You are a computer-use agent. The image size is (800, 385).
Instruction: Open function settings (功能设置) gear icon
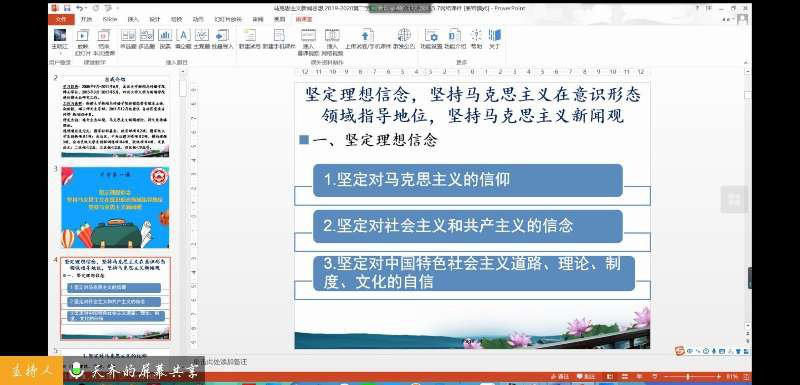click(x=431, y=38)
